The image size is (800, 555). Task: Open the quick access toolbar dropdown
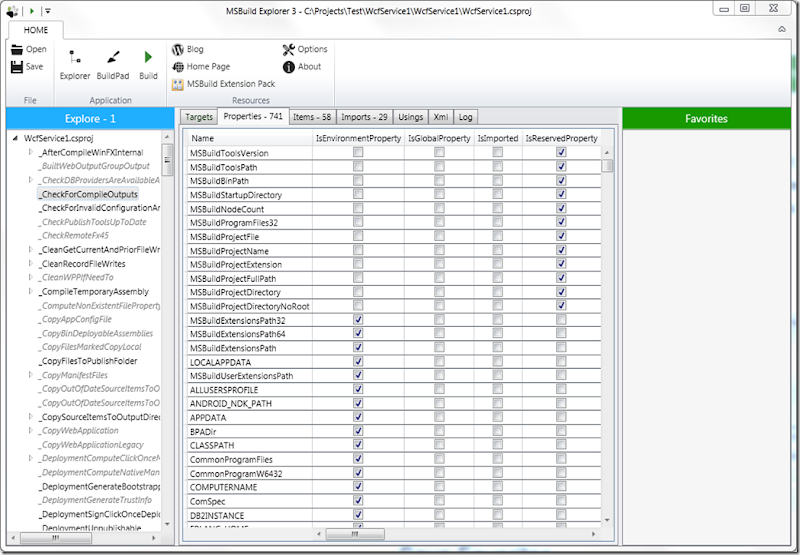[47, 11]
